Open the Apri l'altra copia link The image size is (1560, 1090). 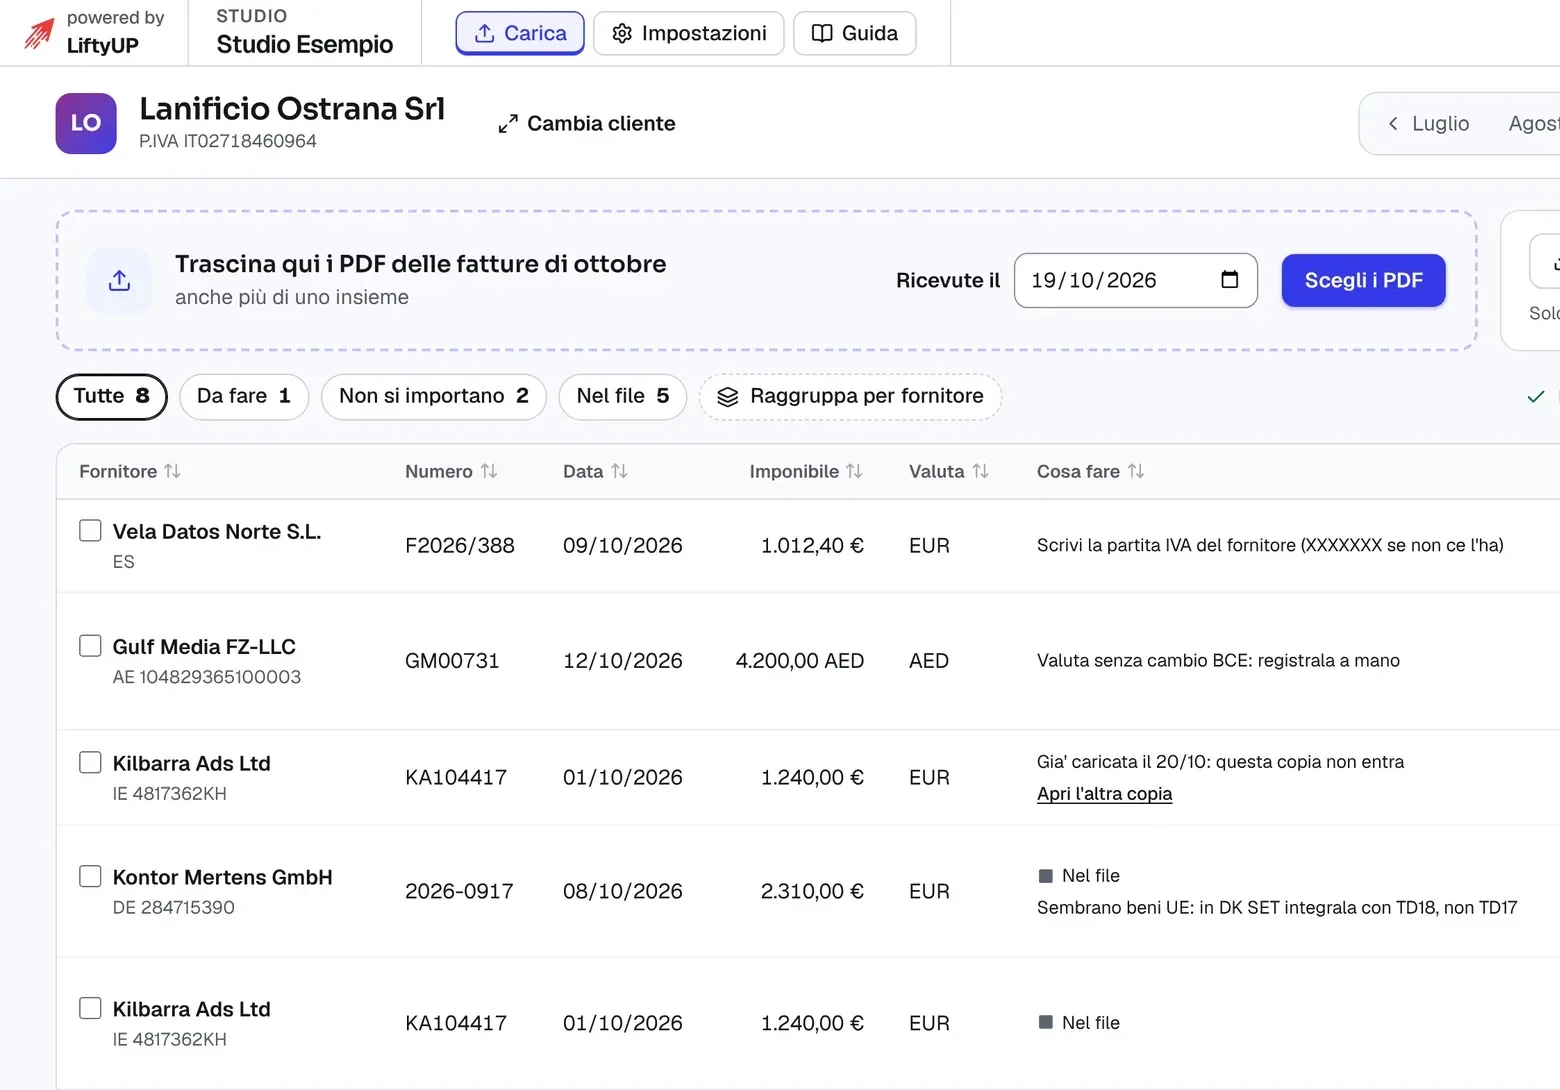1105,794
